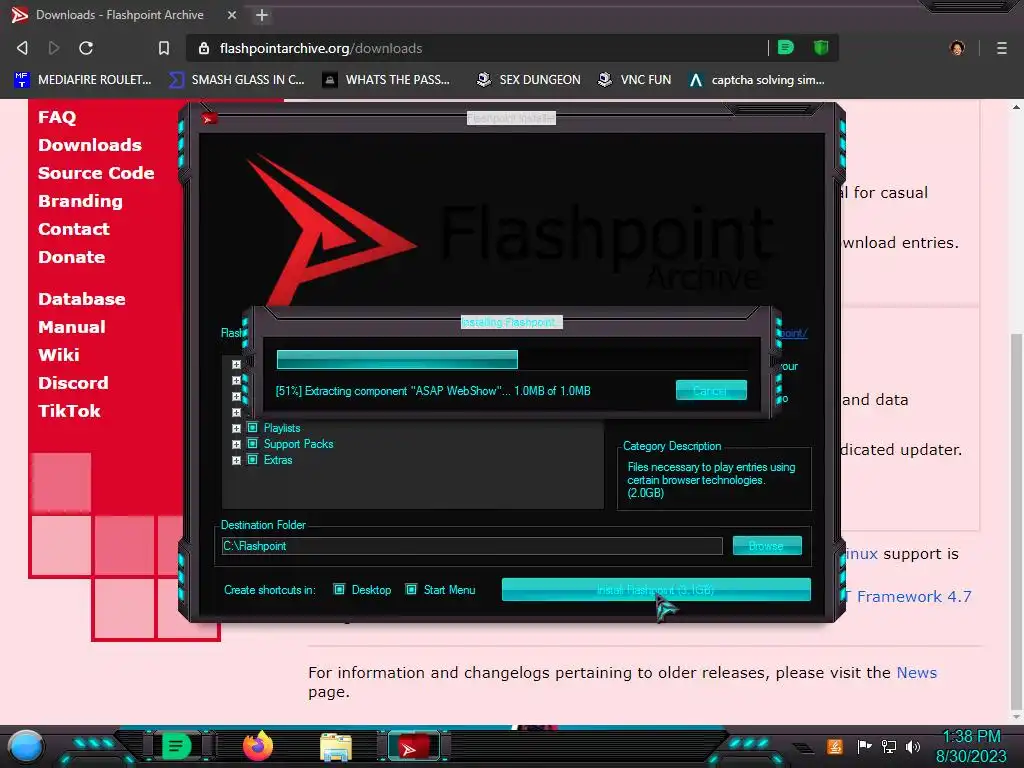Bookmark this page with bookmark icon
This screenshot has height=768, width=1024.
pyautogui.click(x=164, y=48)
